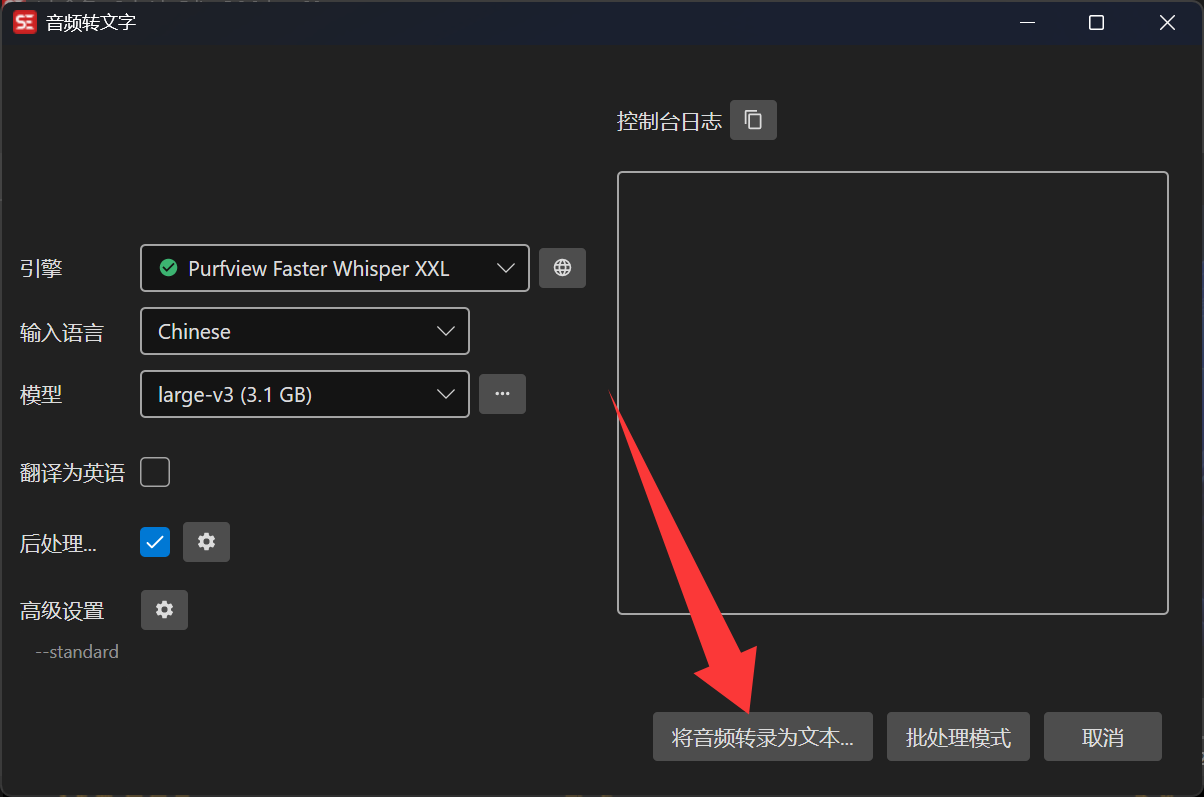
Task: Click the 取消 cancel button
Action: (1102, 737)
